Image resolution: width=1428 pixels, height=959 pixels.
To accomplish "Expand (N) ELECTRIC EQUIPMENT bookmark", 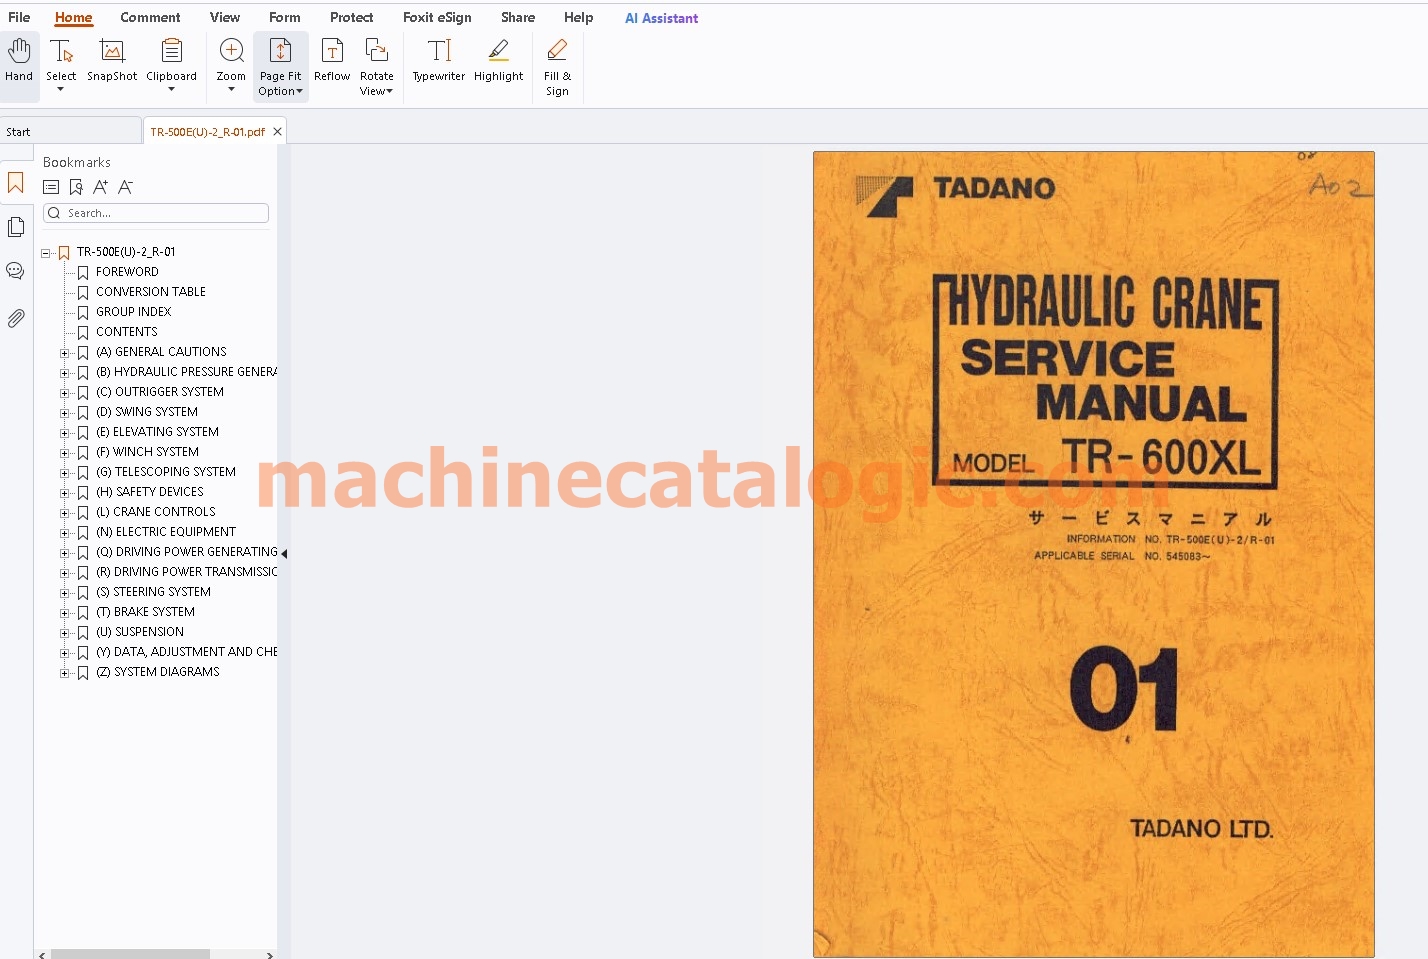I will 65,533.
